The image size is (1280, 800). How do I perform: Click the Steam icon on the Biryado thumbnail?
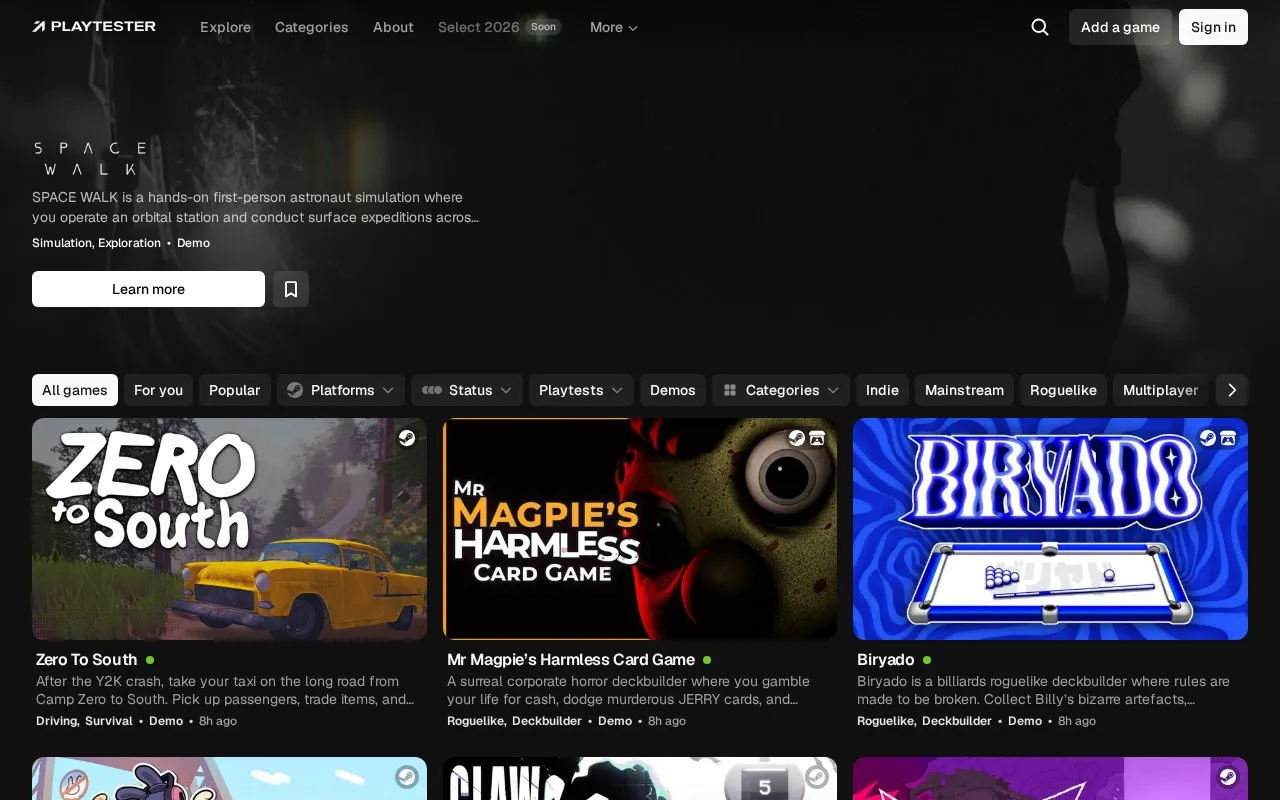pos(1207,438)
